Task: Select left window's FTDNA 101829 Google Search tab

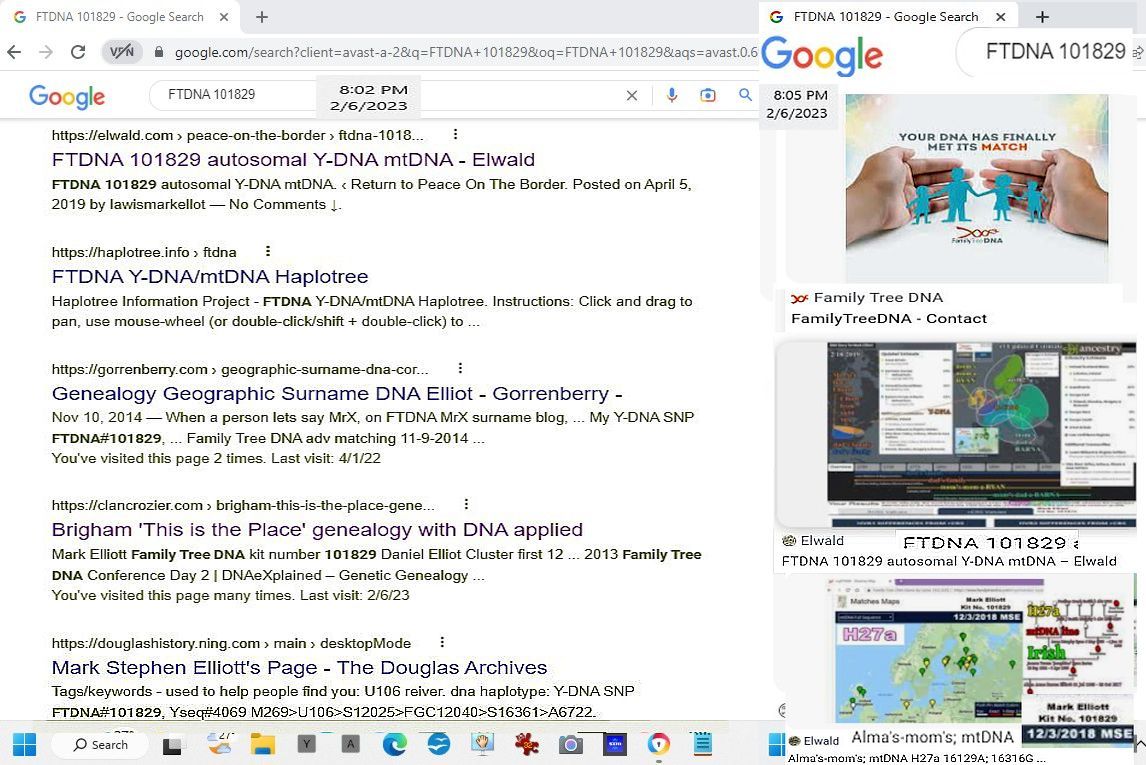Action: tap(121, 17)
